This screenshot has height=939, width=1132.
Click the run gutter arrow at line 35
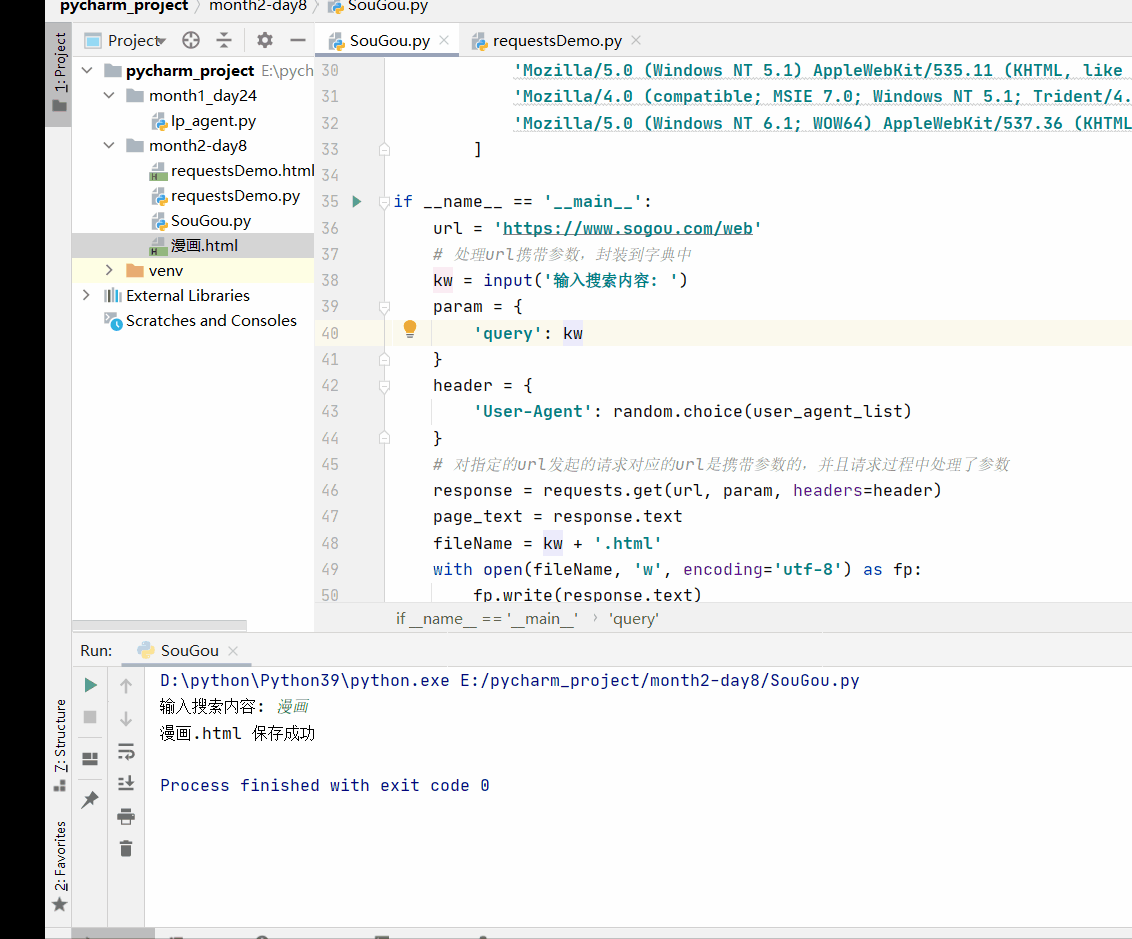tap(357, 201)
